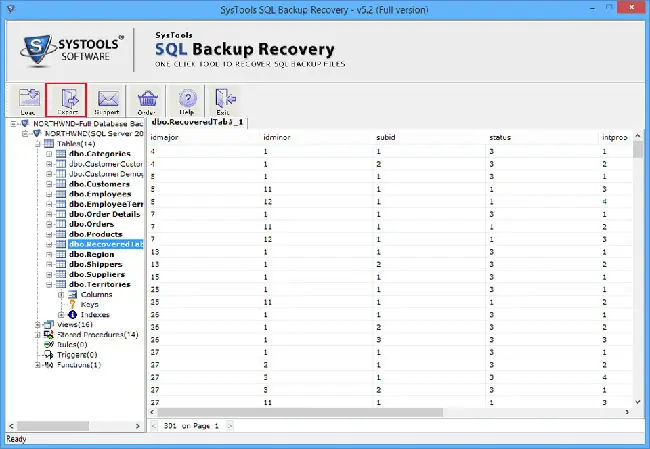The image size is (650, 449).
Task: Select the Rules(0) tree item
Action: point(72,345)
